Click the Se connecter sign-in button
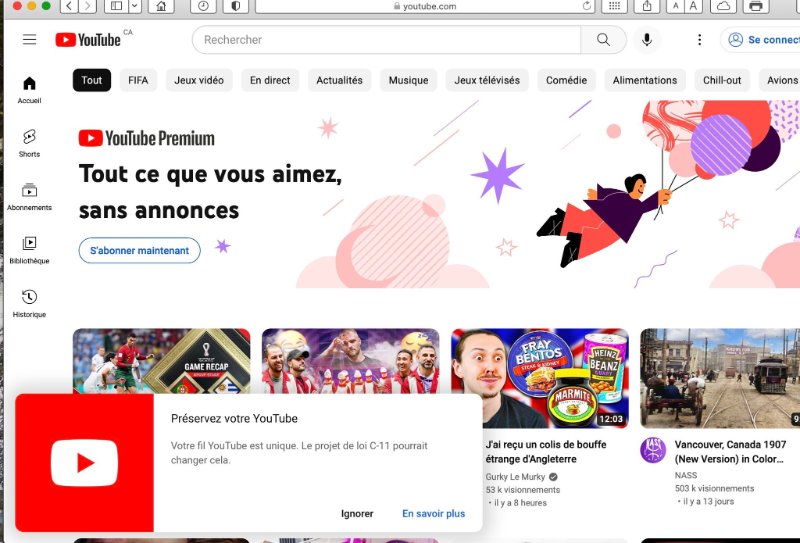The image size is (800, 543). (x=760, y=40)
